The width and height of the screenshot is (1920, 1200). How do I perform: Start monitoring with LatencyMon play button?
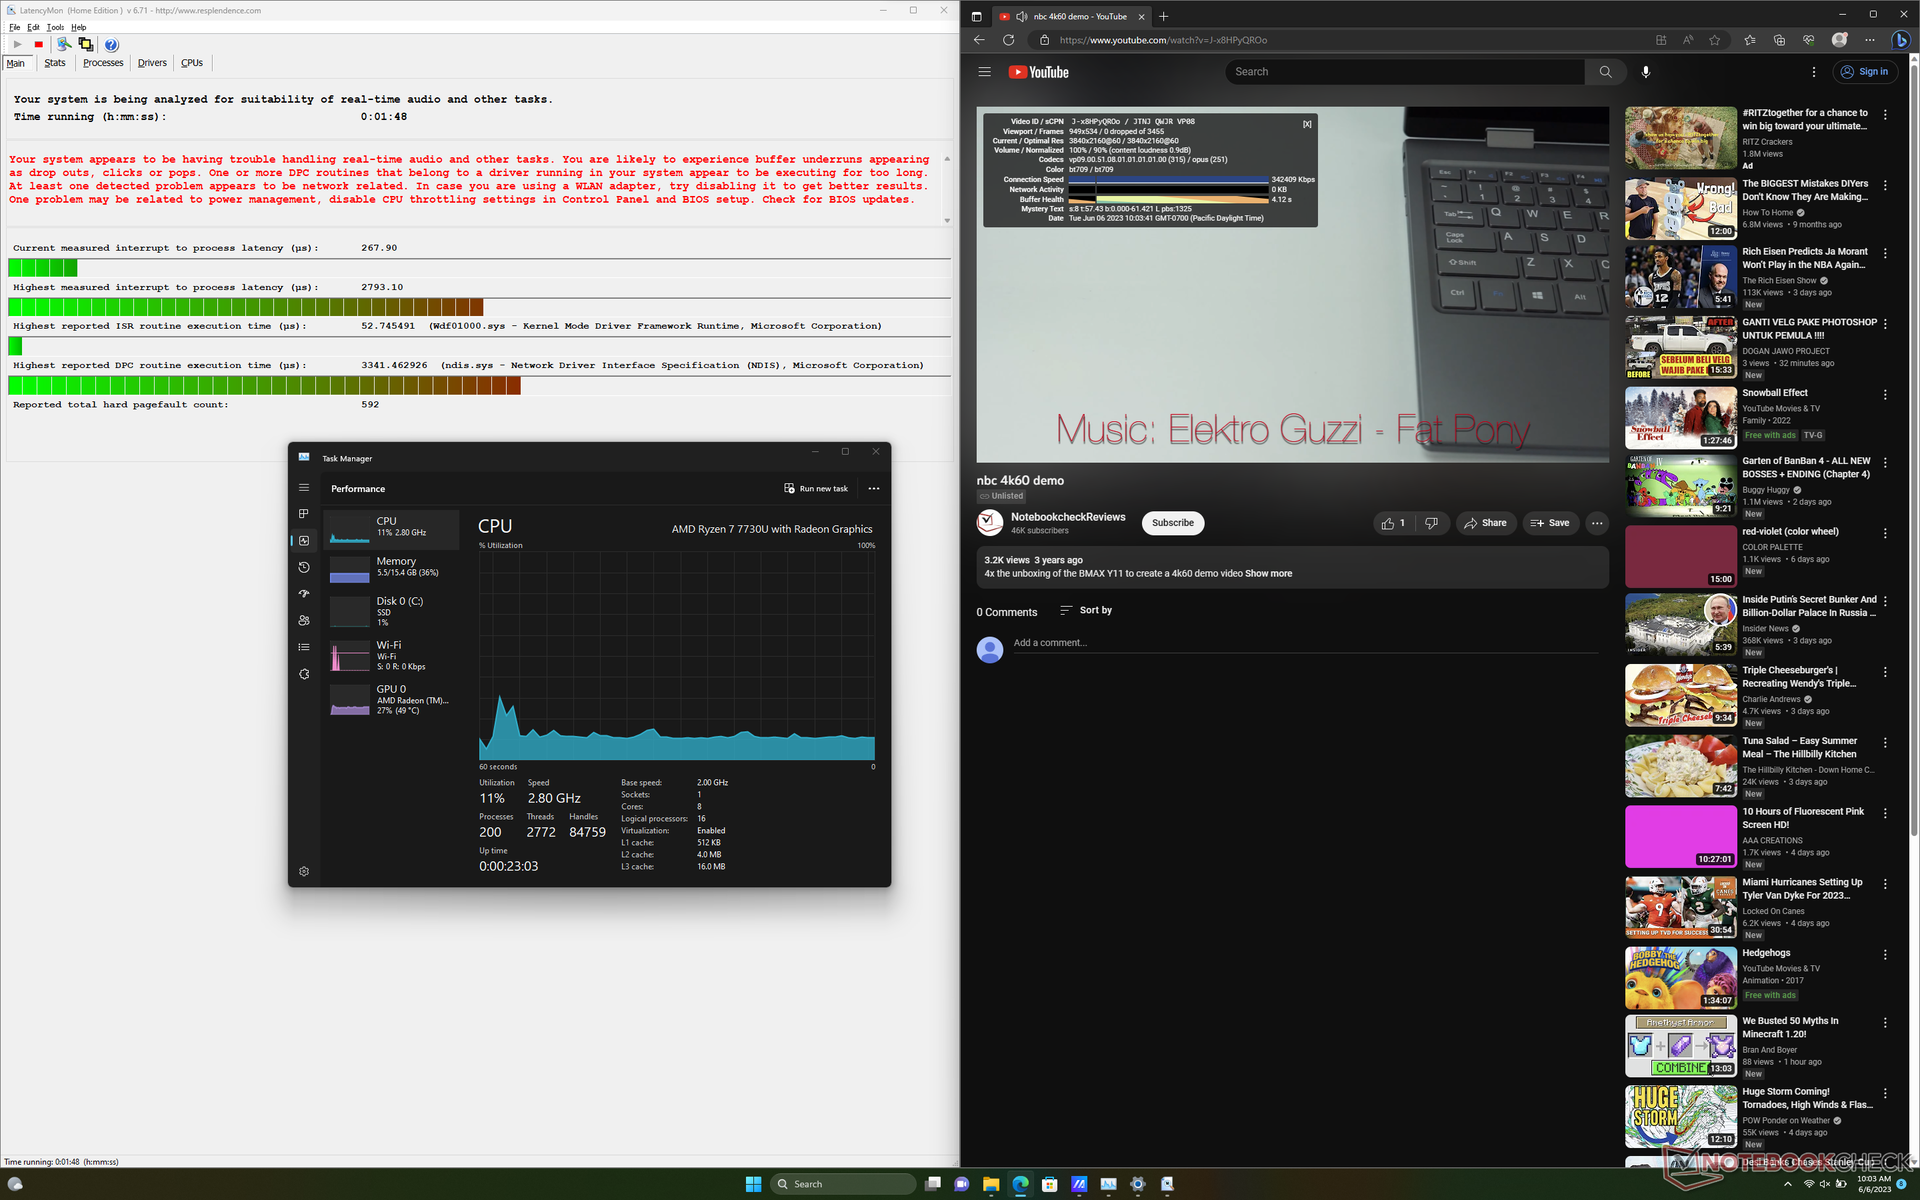17,45
